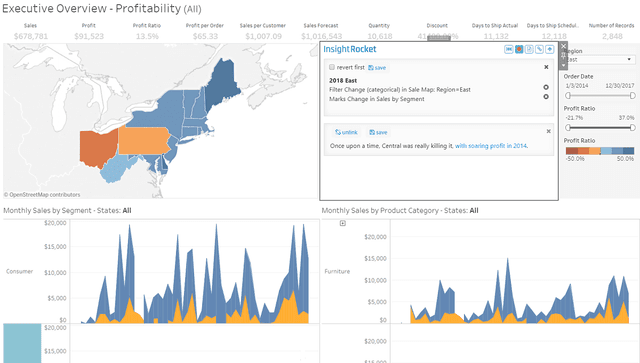Image resolution: width=640 pixels, height=363 pixels.
Task: Click the unlink button in story card
Action: point(346,132)
